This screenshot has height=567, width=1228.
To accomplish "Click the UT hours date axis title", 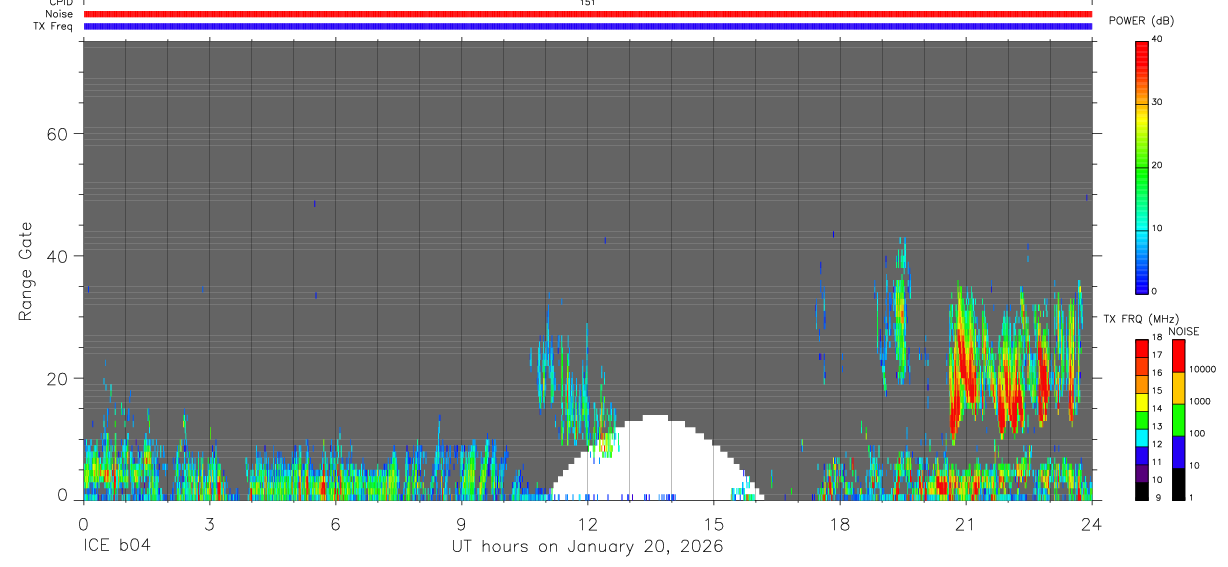I will coord(587,547).
